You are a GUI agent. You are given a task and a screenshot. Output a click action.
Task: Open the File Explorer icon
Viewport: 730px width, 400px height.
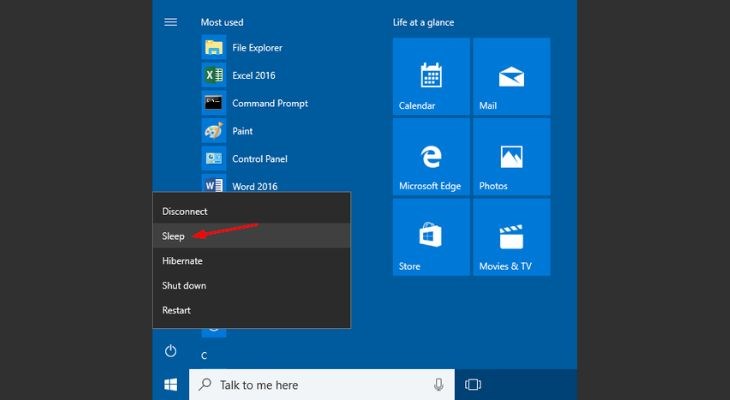(x=214, y=47)
